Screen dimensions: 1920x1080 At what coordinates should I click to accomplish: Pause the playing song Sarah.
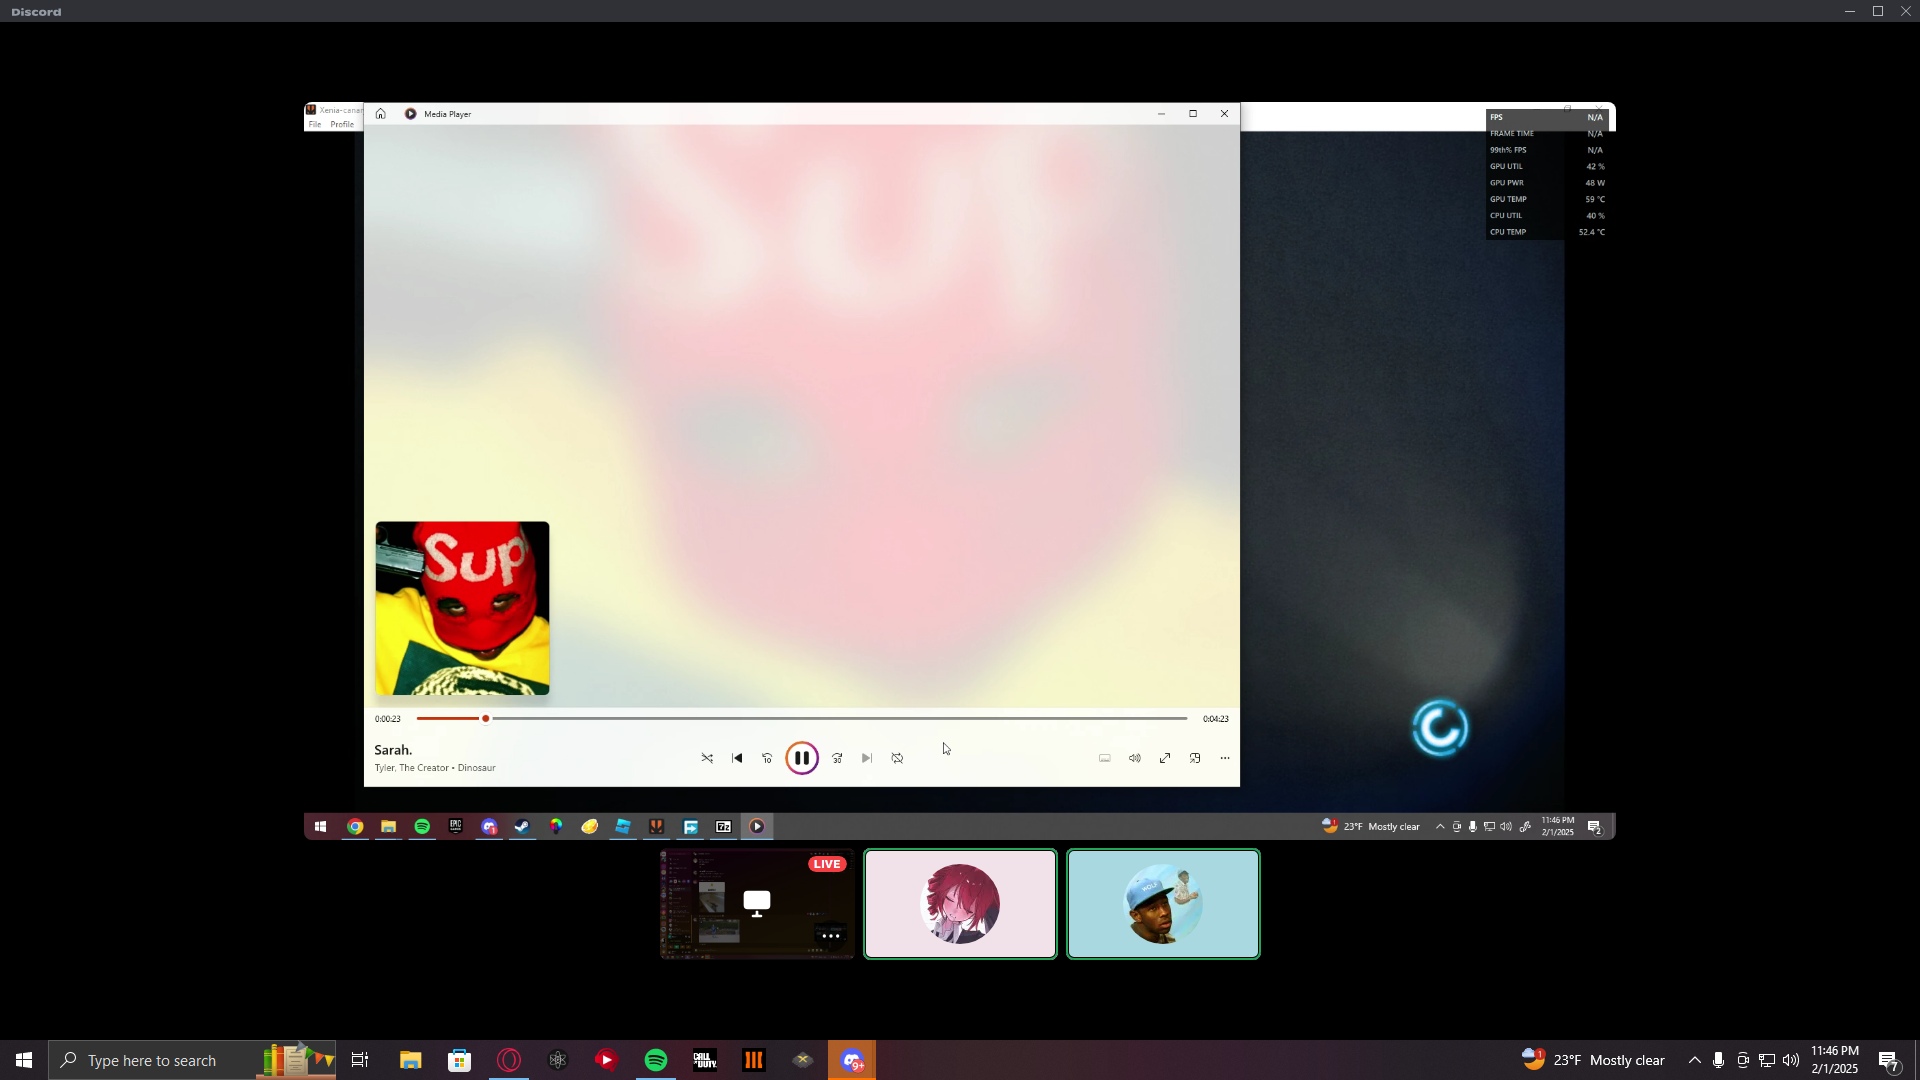(x=801, y=758)
